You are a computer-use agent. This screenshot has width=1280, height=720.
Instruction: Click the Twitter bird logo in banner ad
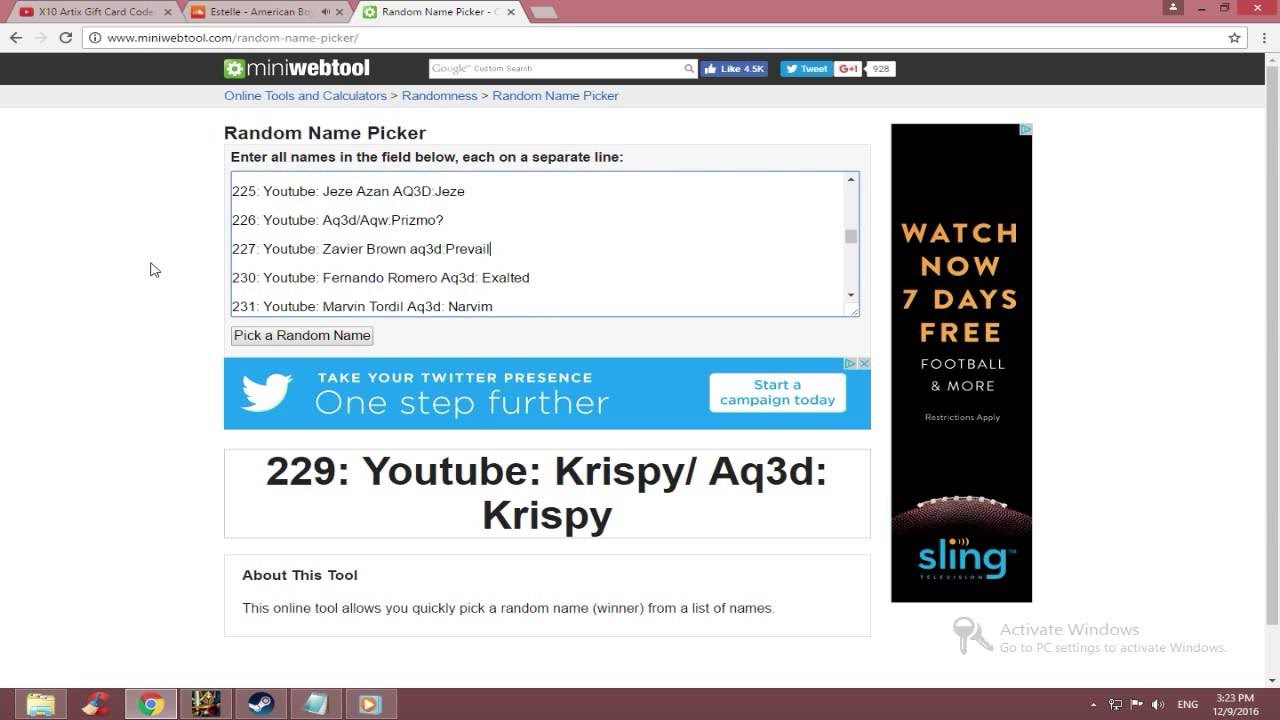267,393
